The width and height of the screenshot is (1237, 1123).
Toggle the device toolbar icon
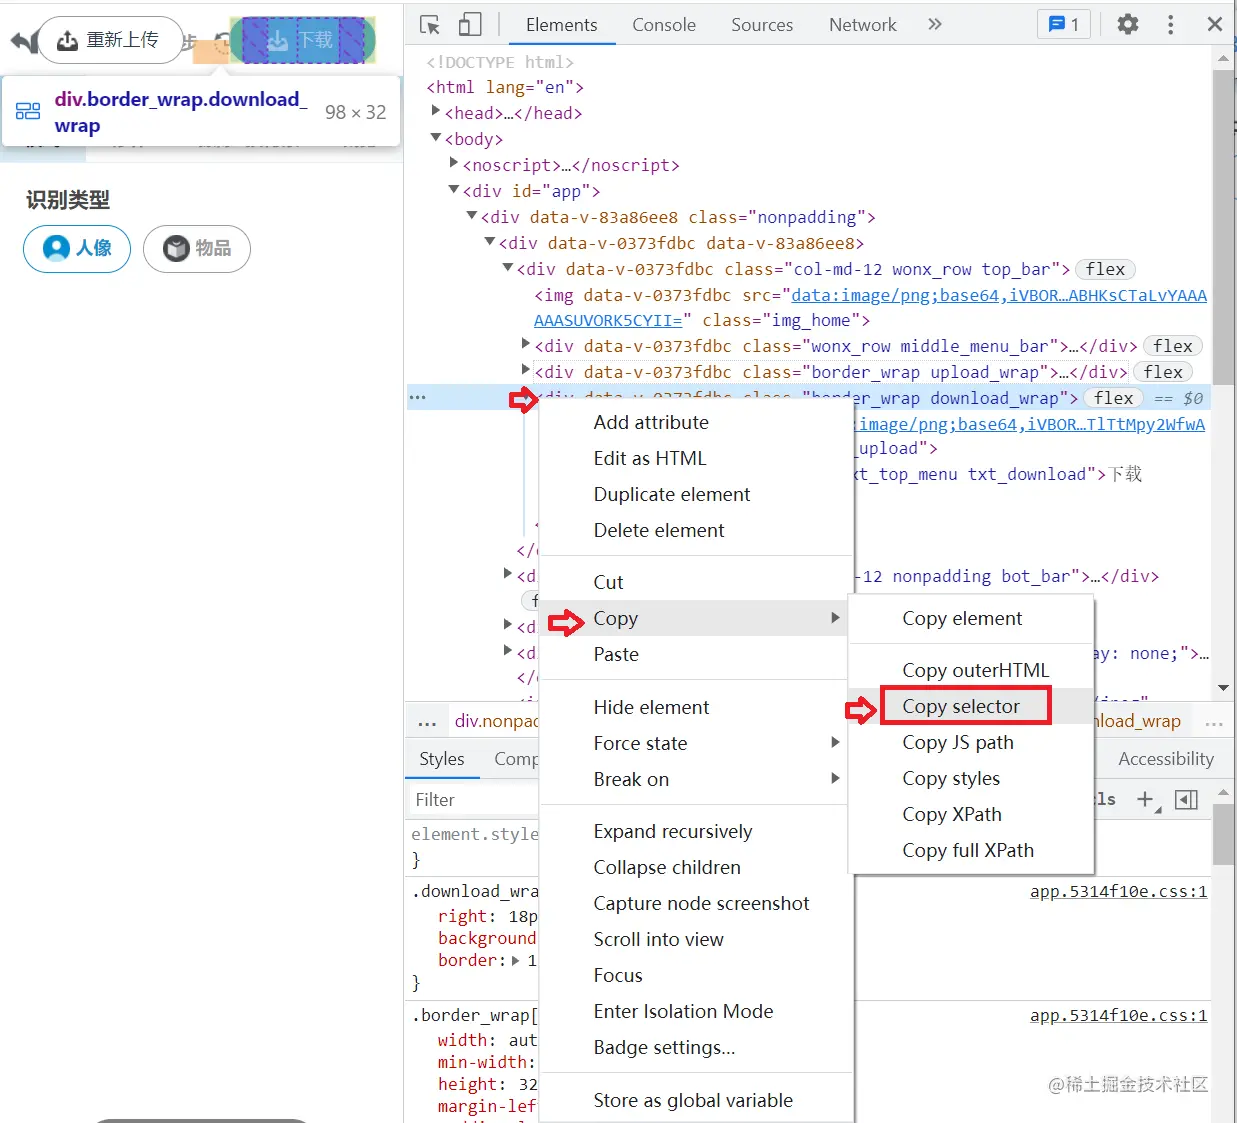tap(469, 25)
